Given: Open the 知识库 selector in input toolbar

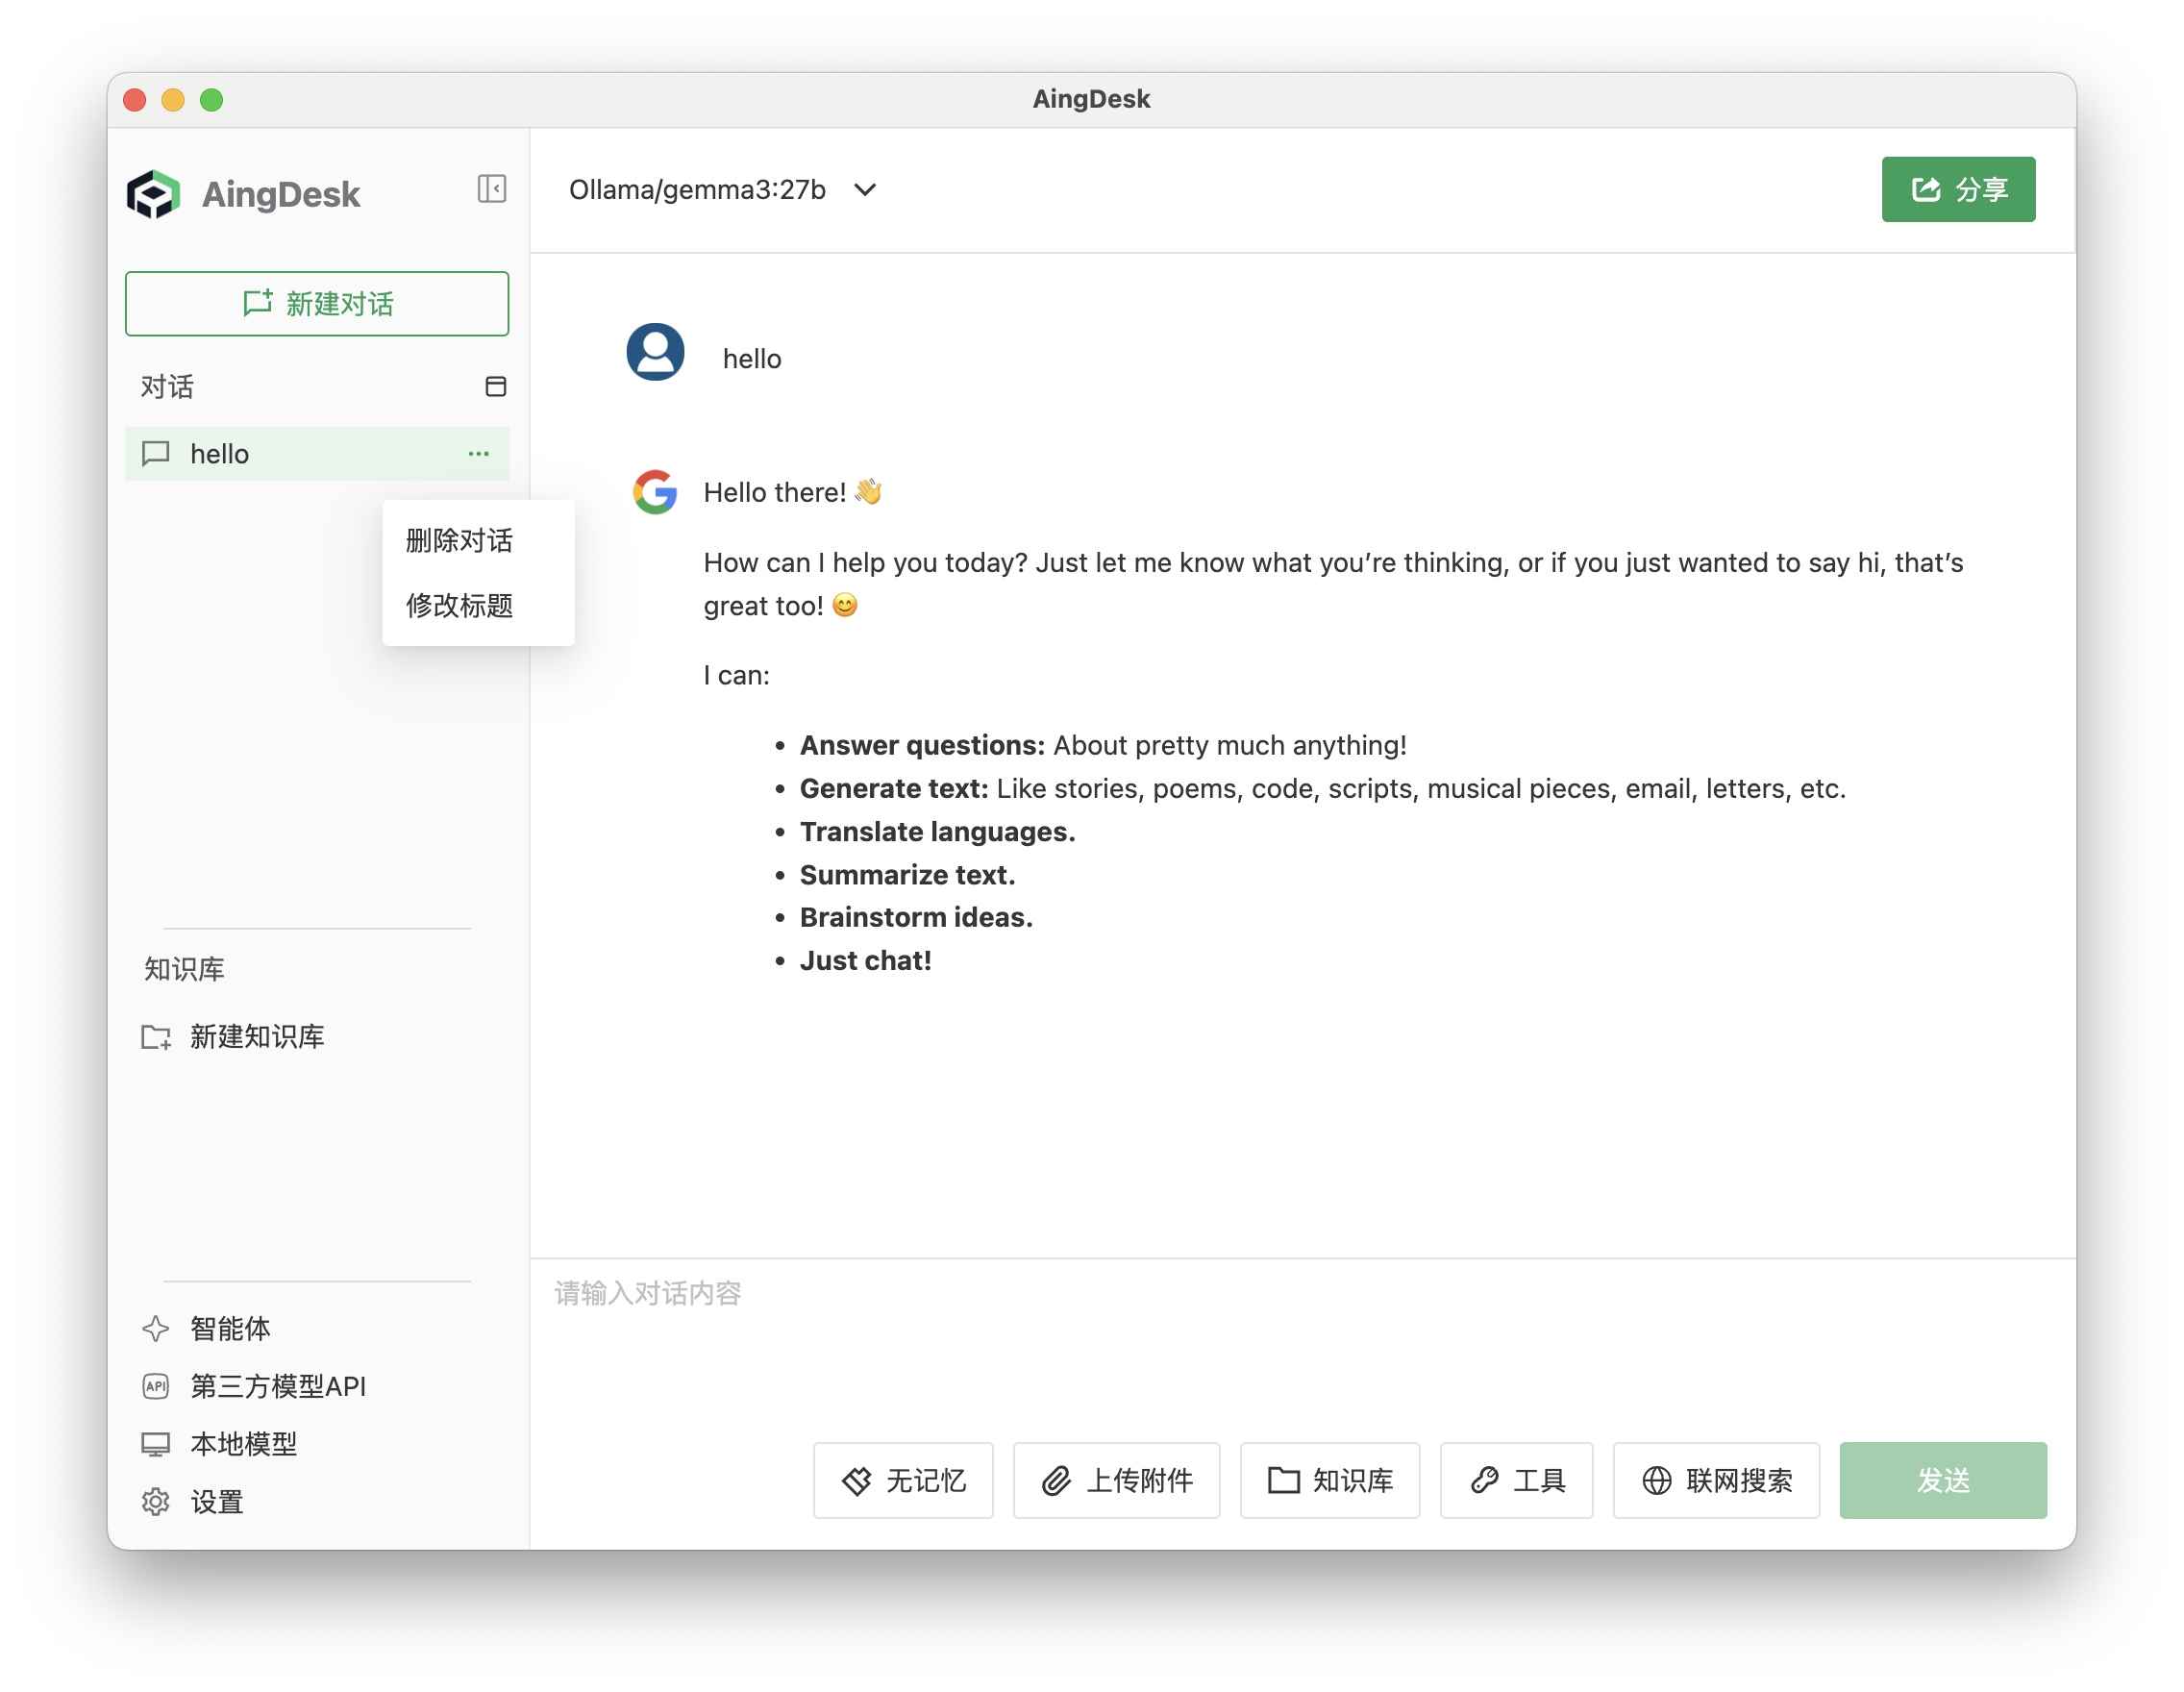Looking at the screenshot, I should [1330, 1480].
